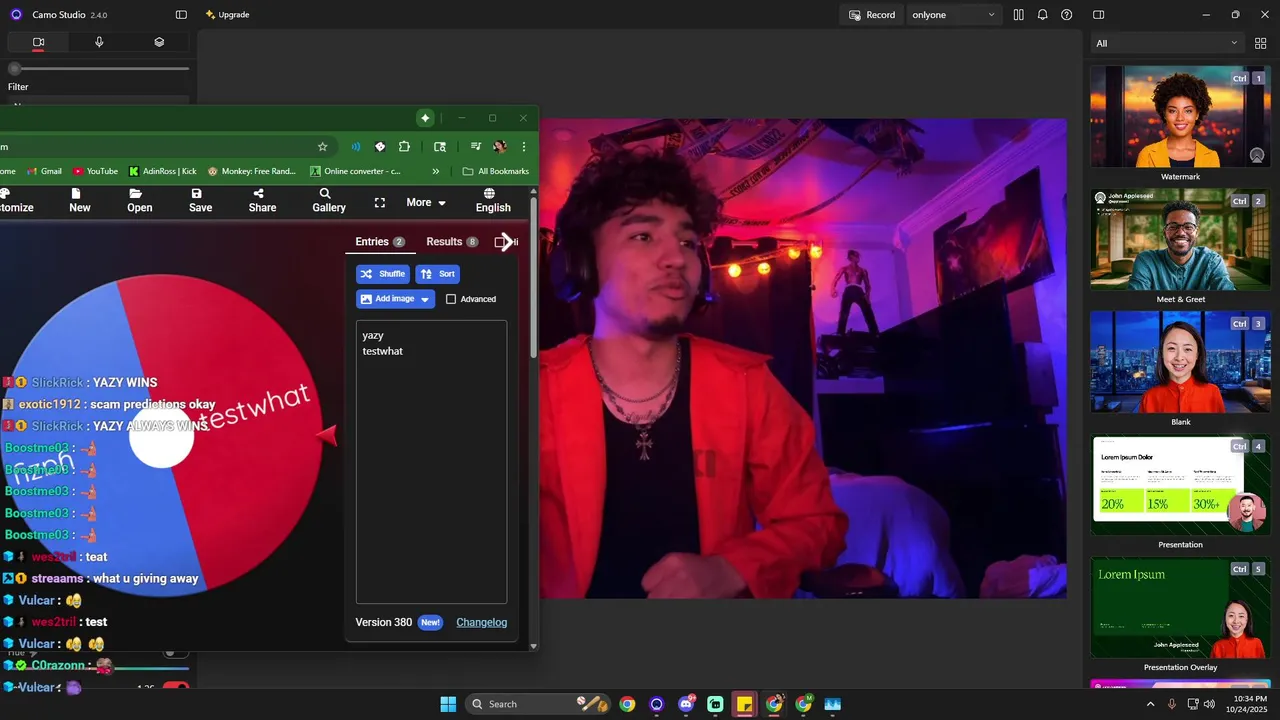The width and height of the screenshot is (1280, 720).
Task: Open the browser three-dot menu
Action: click(x=524, y=147)
